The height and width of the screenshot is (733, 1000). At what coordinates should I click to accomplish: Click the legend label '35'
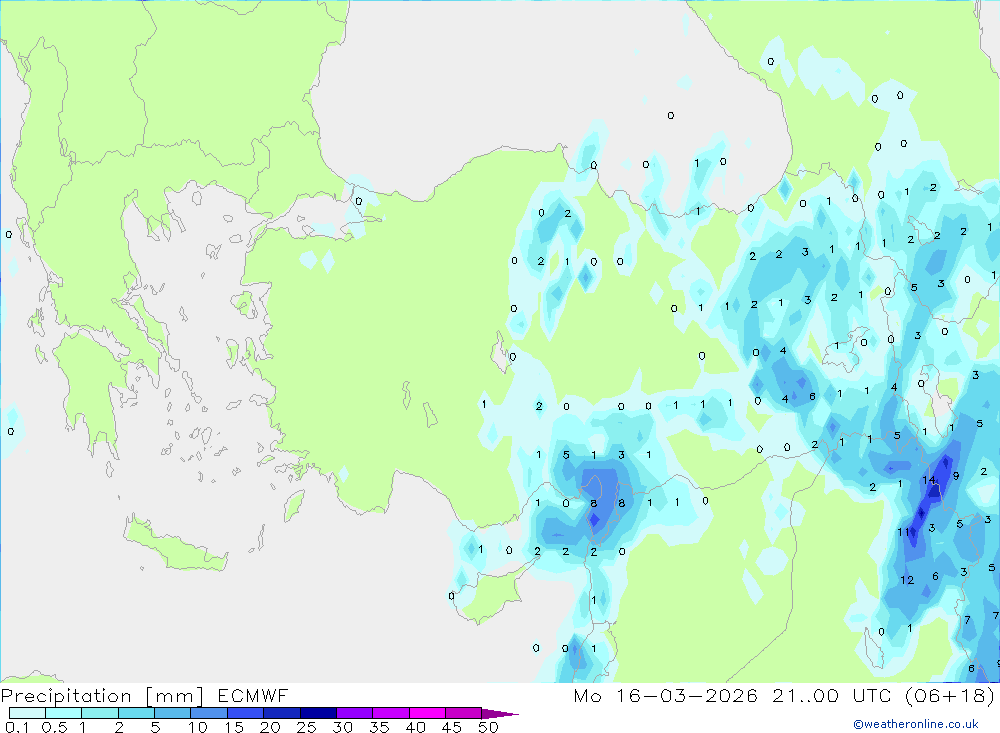379,727
